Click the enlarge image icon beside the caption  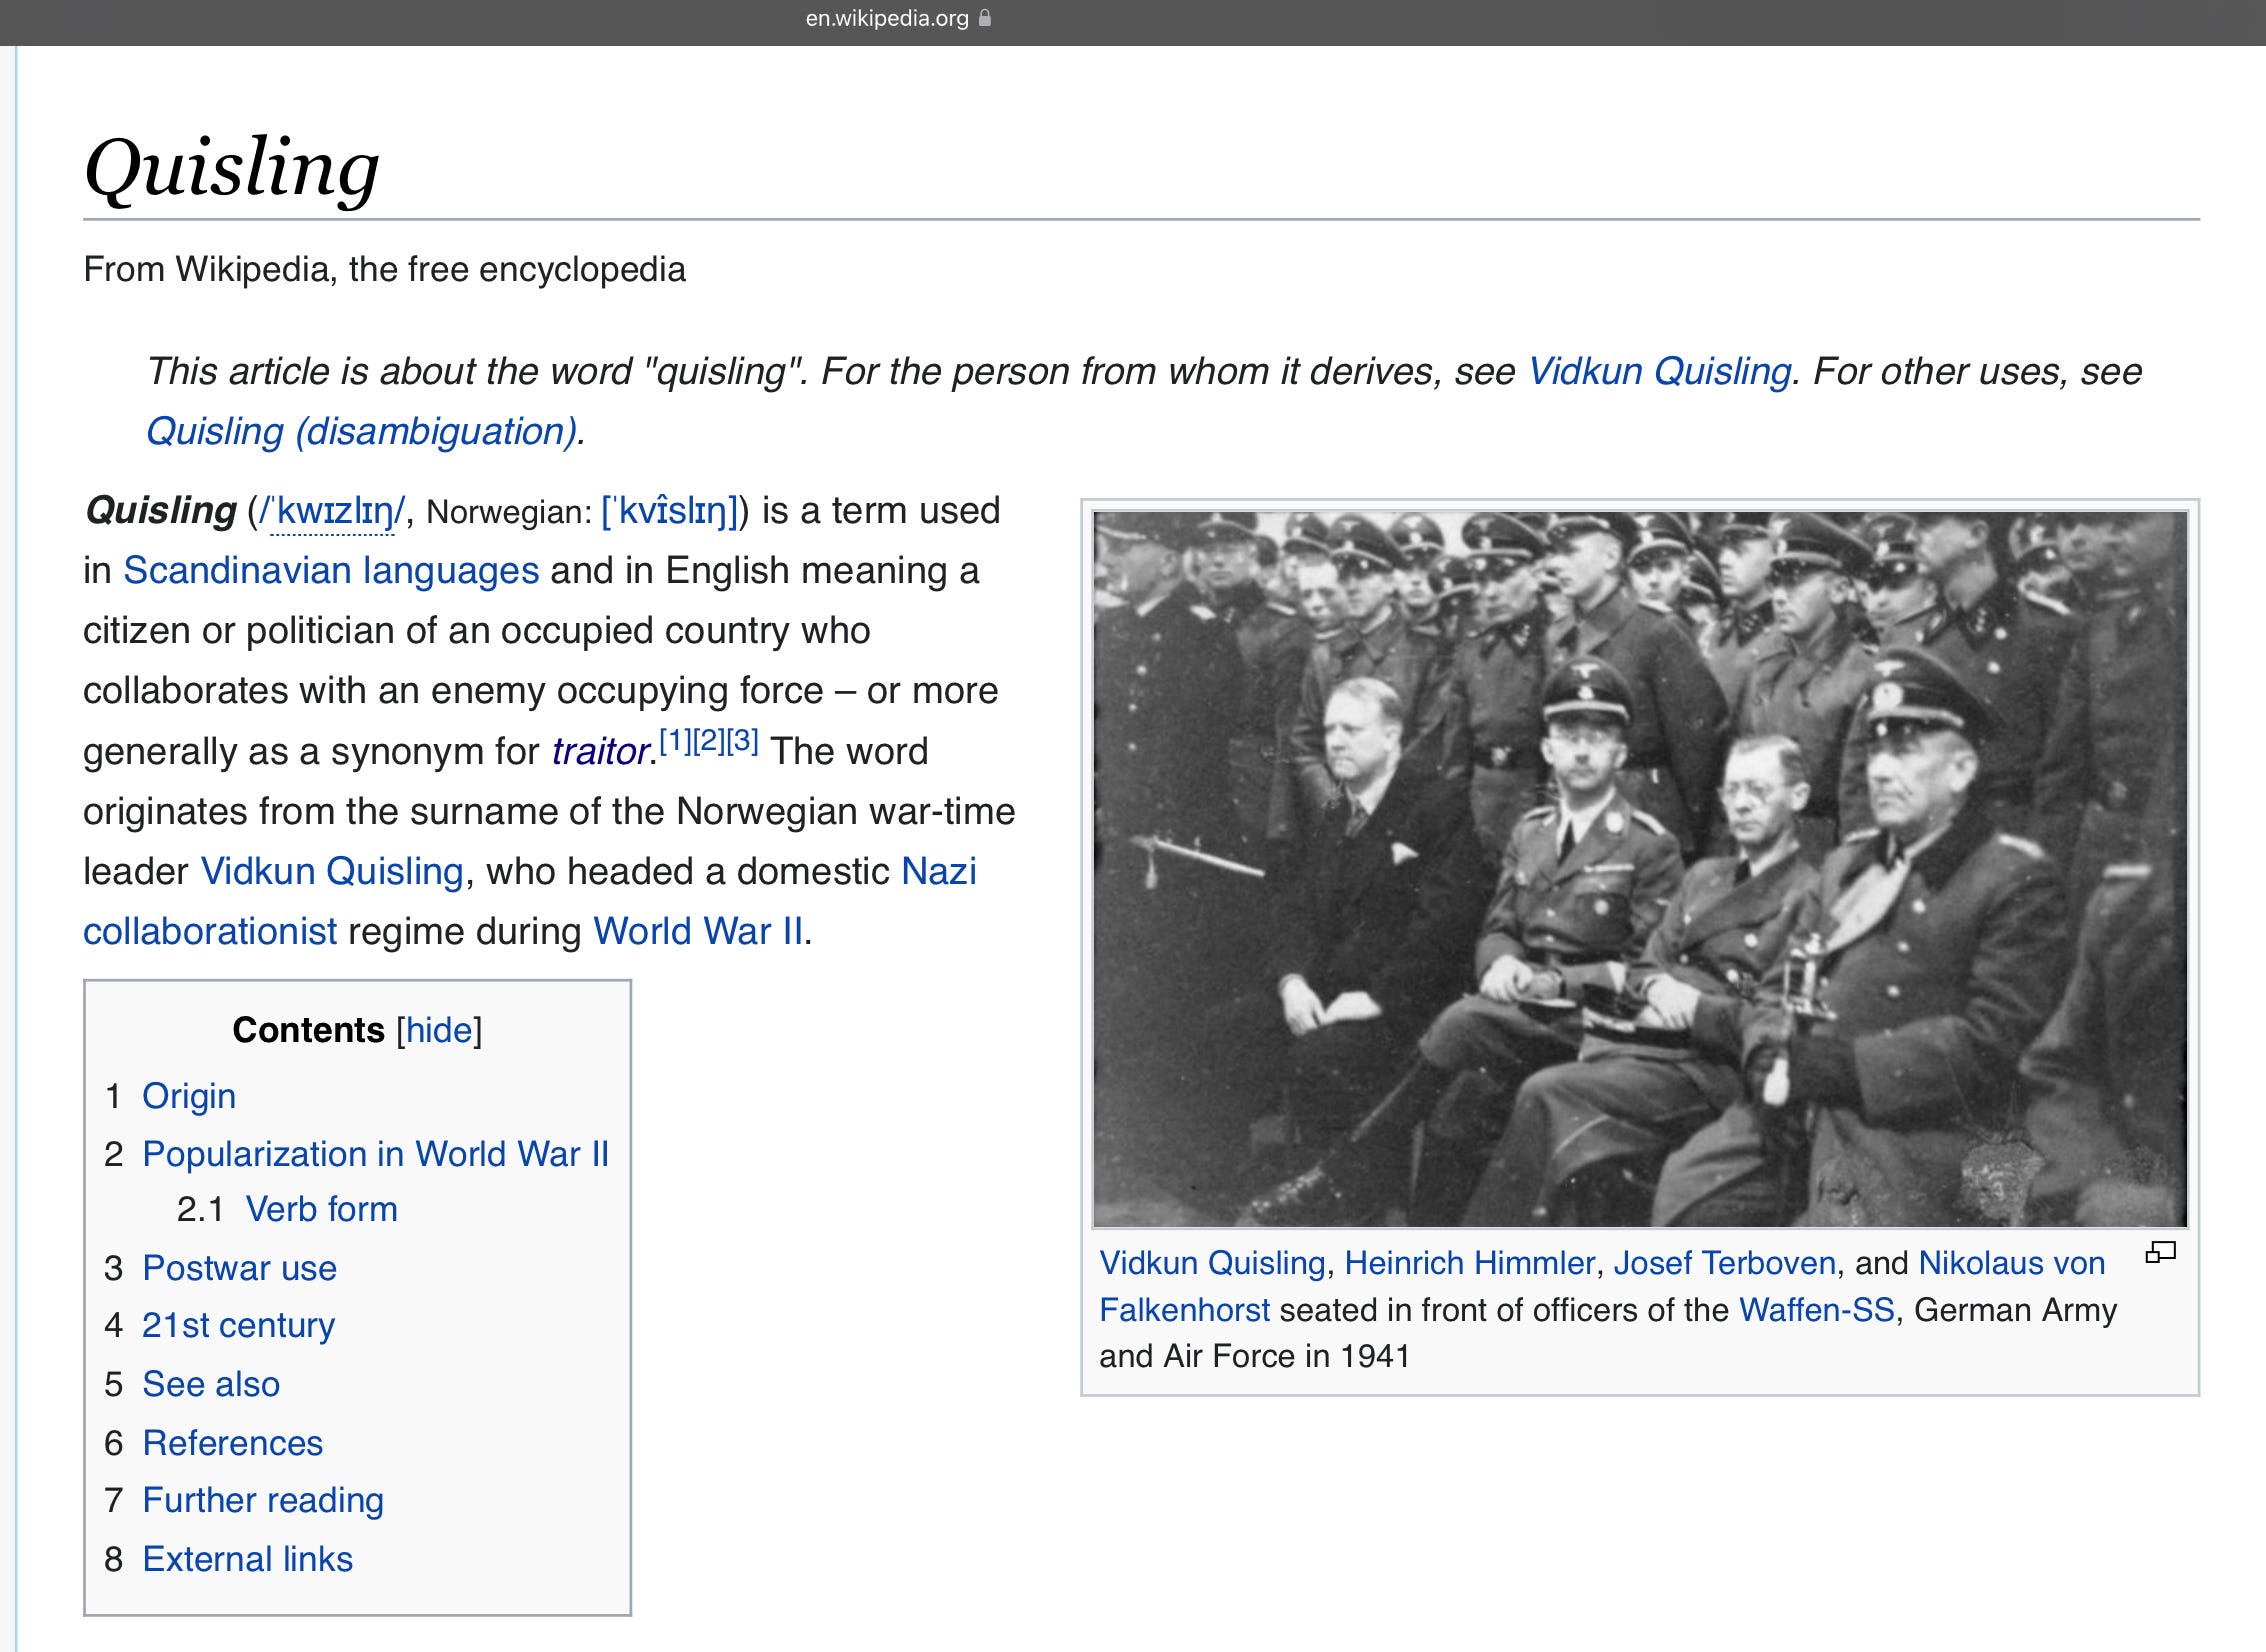click(x=2160, y=1252)
